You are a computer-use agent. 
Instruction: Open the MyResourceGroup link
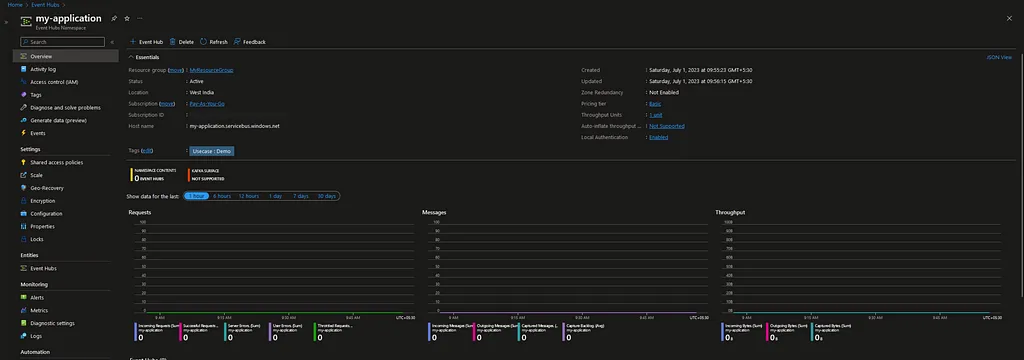(212, 70)
